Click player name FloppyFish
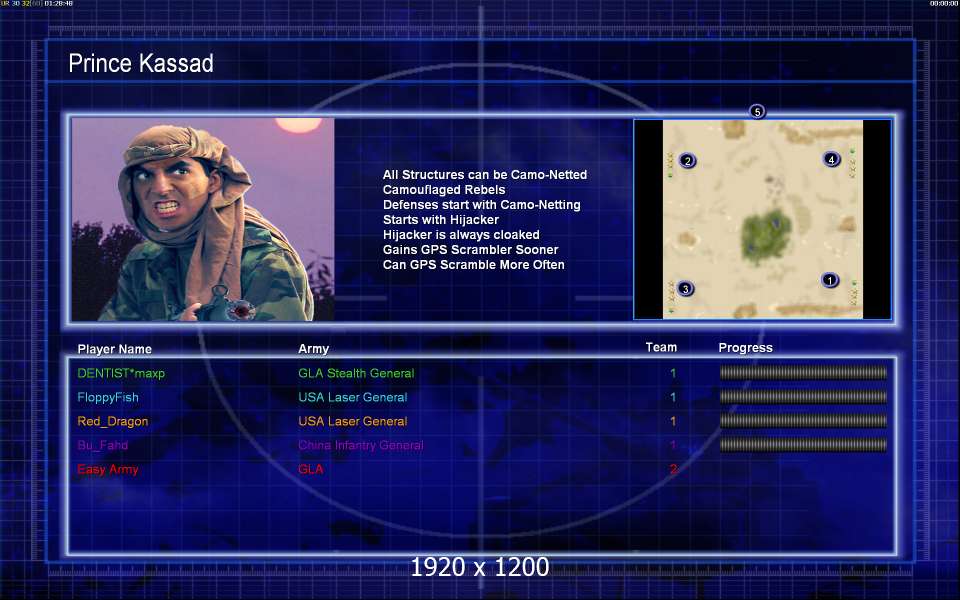Screen dimensions: 960x600 tap(108, 397)
